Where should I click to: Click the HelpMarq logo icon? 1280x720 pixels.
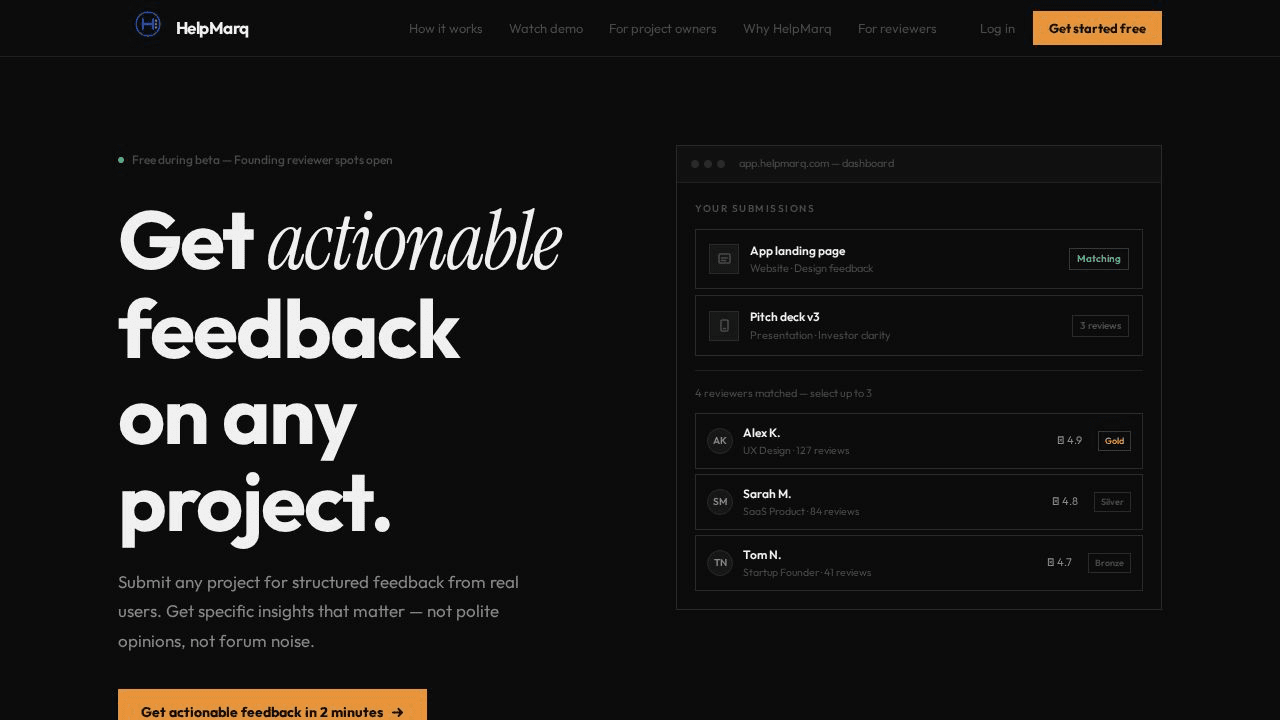[x=148, y=25]
